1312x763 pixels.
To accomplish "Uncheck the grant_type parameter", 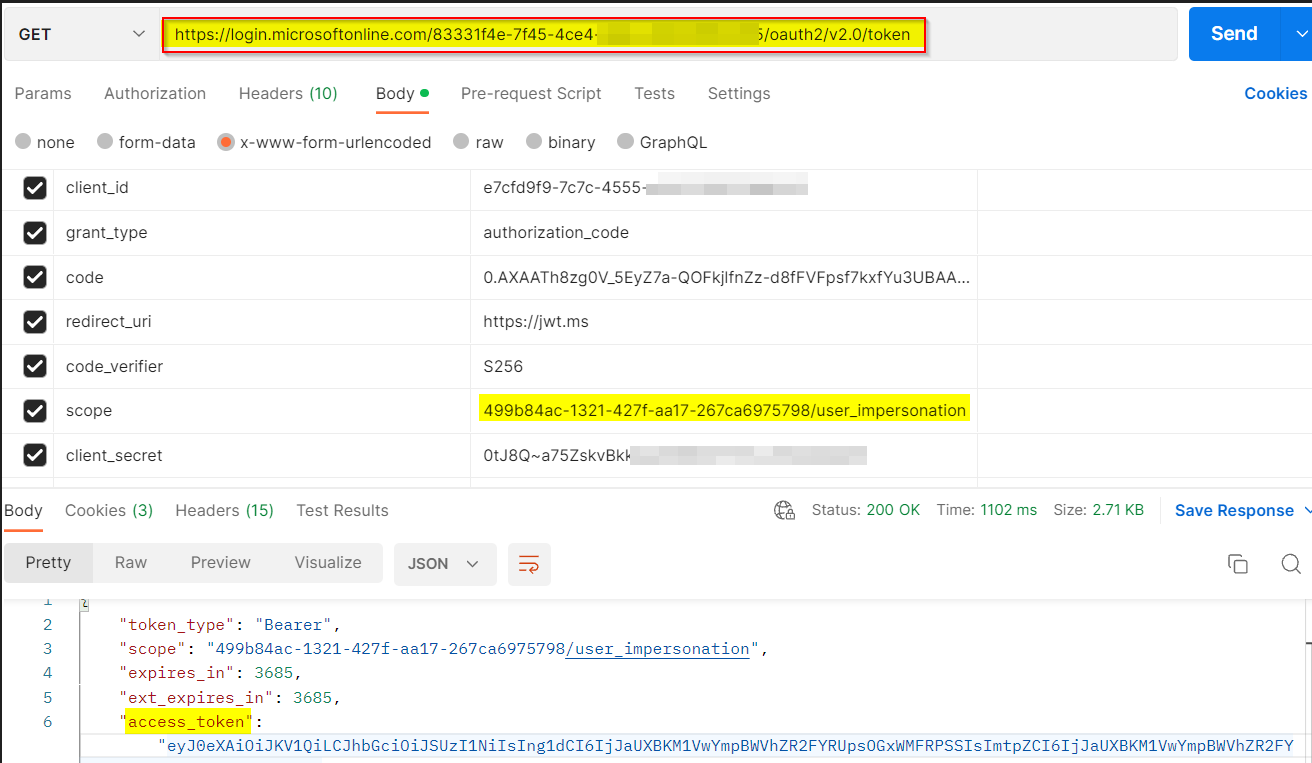I will (35, 233).
